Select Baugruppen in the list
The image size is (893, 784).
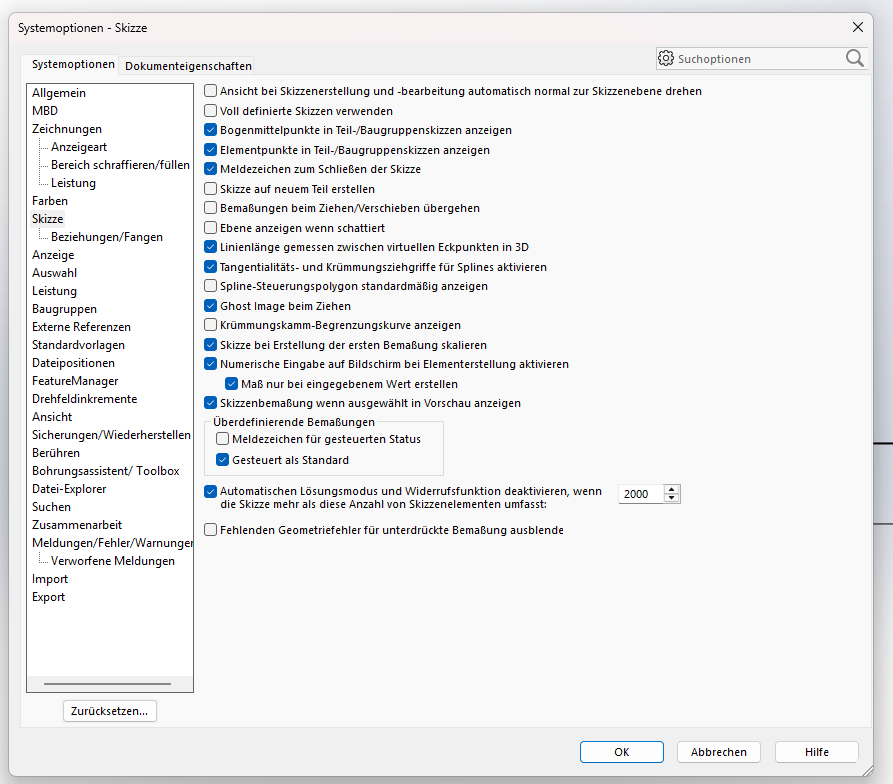click(x=64, y=309)
